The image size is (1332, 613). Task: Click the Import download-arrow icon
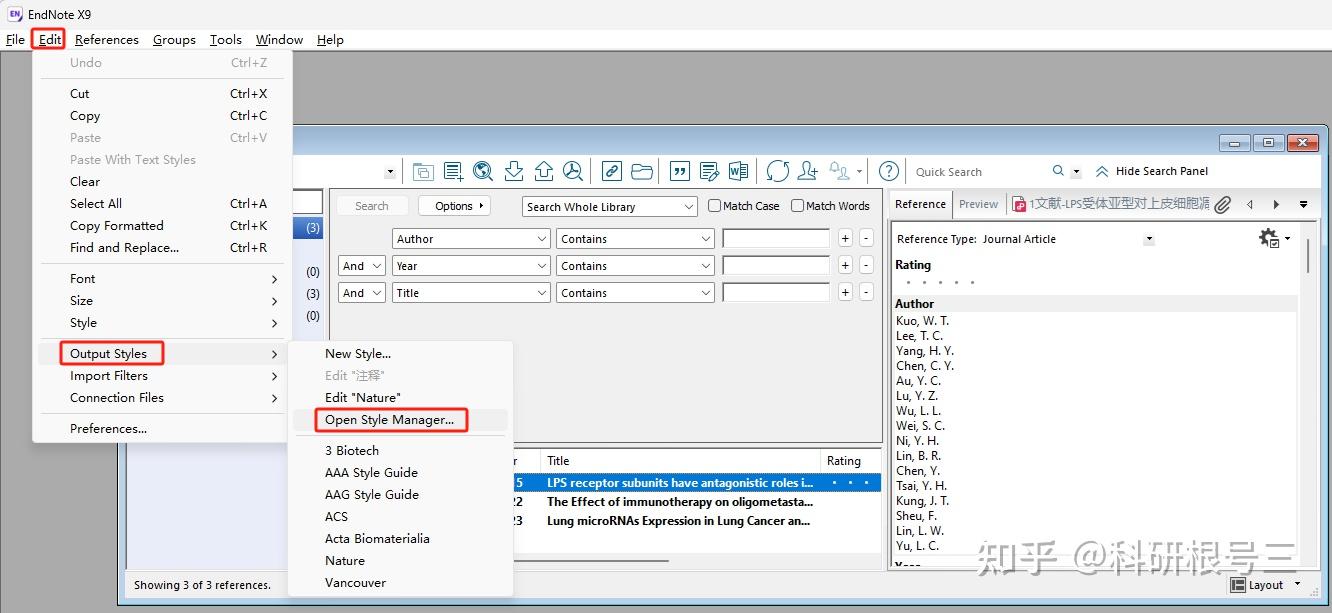tap(513, 171)
